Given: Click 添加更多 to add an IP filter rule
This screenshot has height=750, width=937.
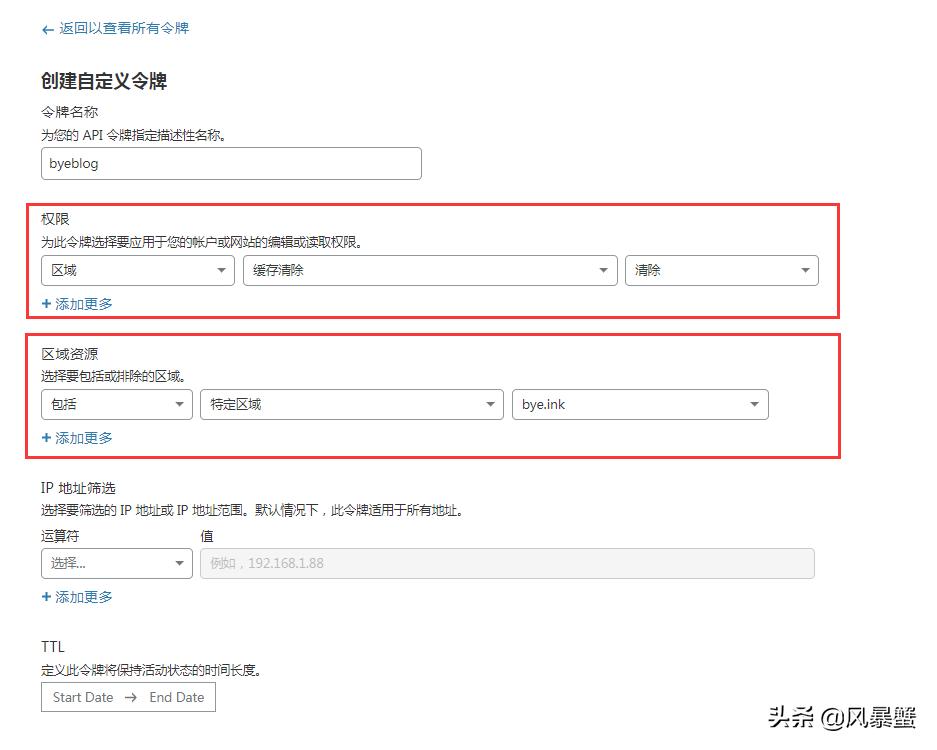Looking at the screenshot, I should pyautogui.click(x=82, y=596).
